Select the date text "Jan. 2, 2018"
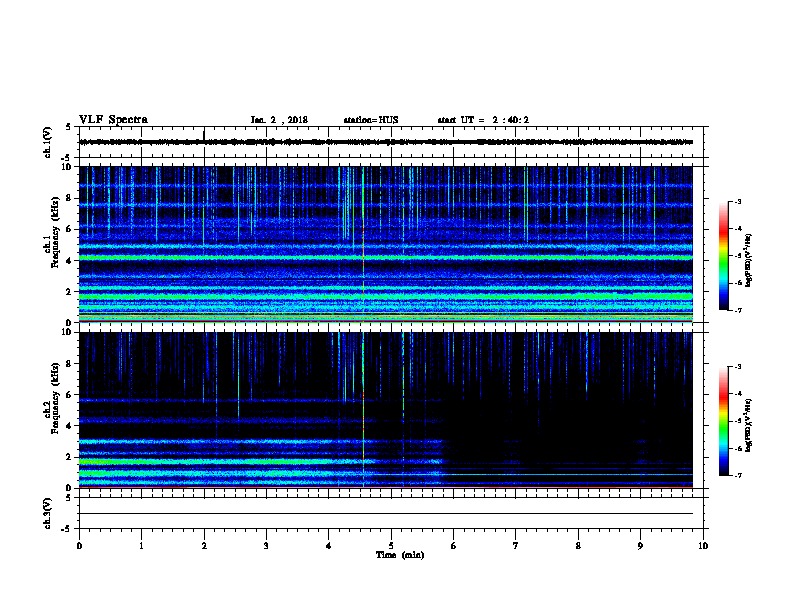792x612 pixels. pos(279,120)
